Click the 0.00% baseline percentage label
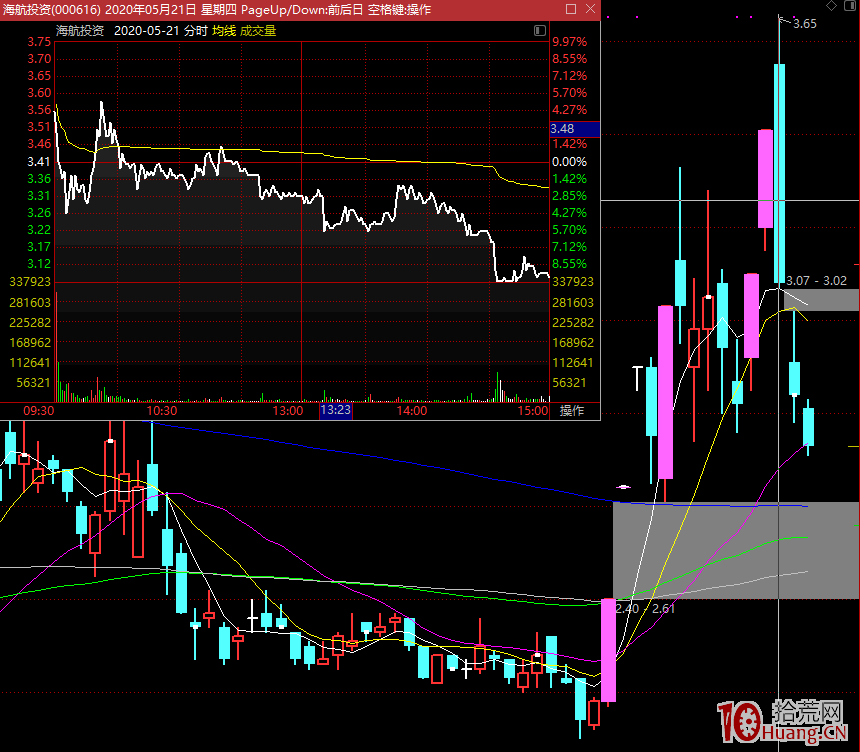 click(569, 162)
